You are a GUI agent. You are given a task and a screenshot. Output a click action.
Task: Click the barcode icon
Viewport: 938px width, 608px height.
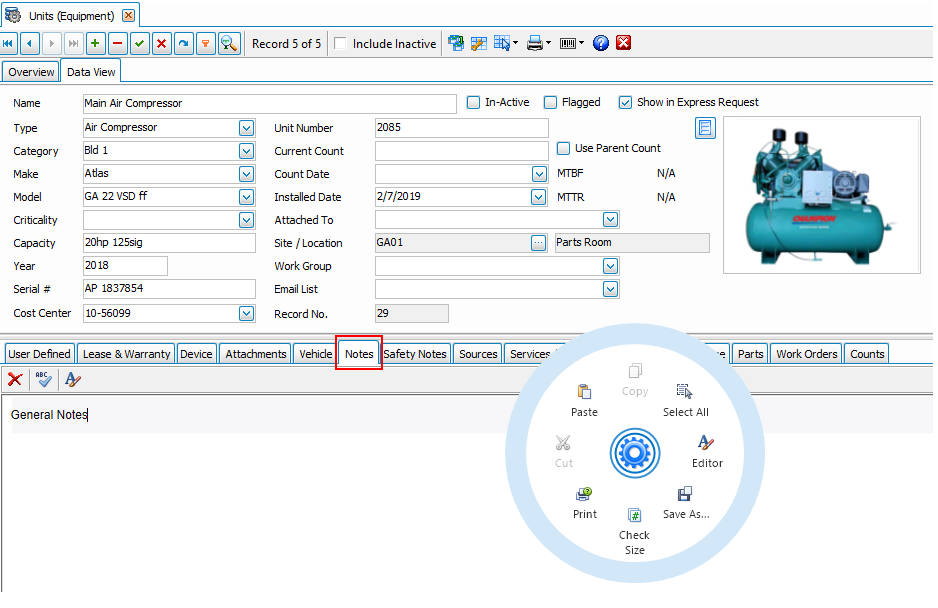[x=568, y=43]
